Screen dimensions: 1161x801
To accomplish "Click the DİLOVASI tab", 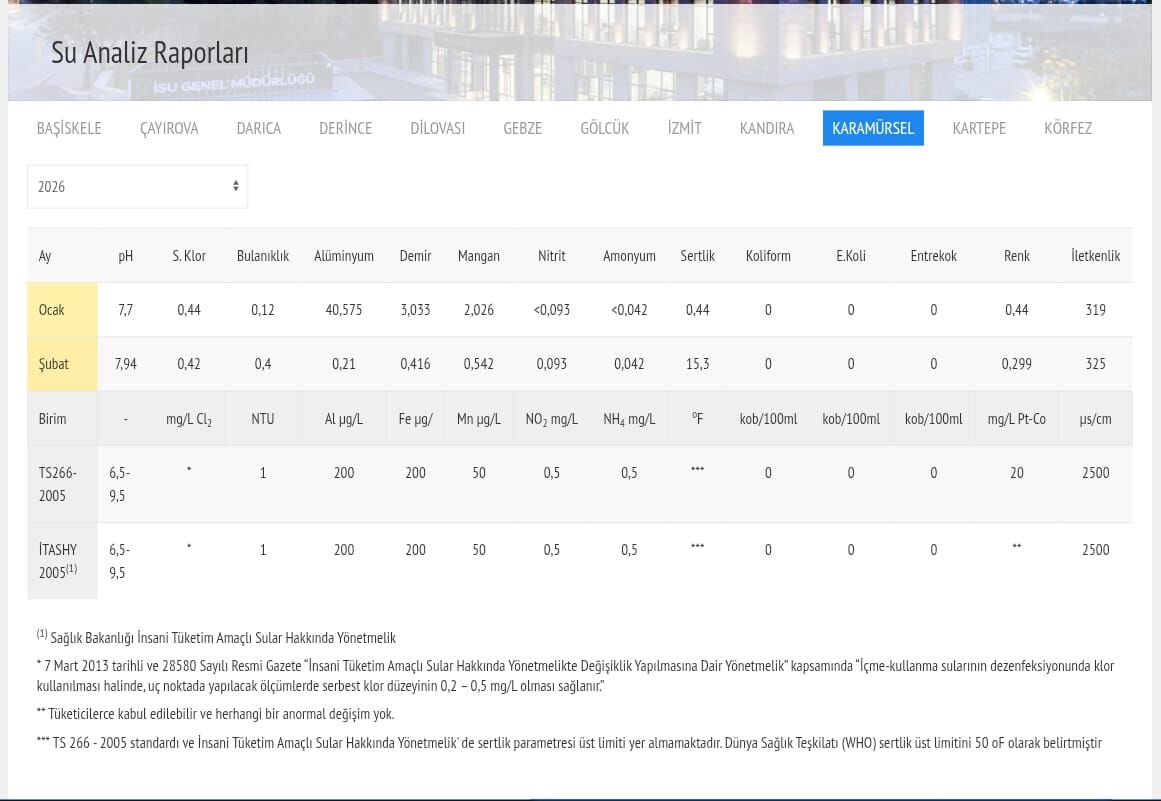I will coord(437,128).
